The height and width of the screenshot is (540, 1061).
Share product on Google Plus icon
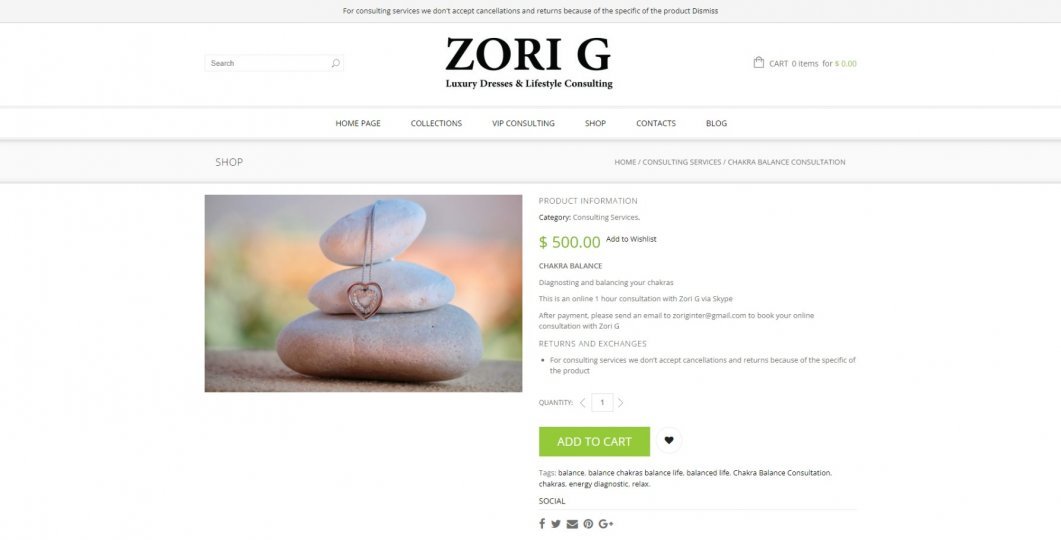click(606, 524)
